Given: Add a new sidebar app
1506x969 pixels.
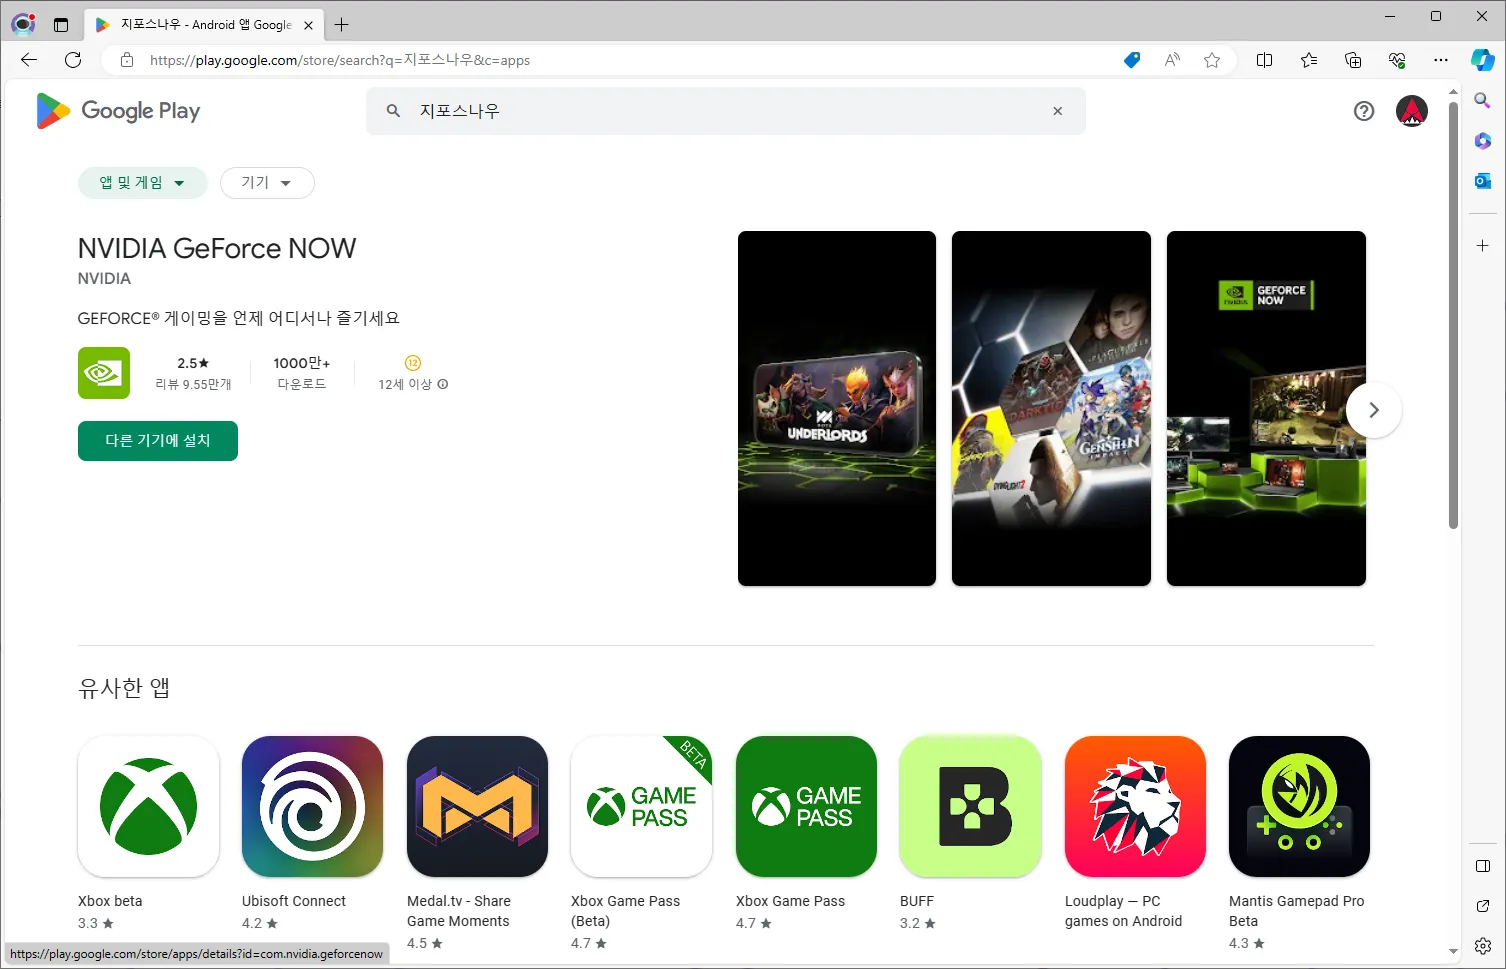Looking at the screenshot, I should (x=1483, y=245).
